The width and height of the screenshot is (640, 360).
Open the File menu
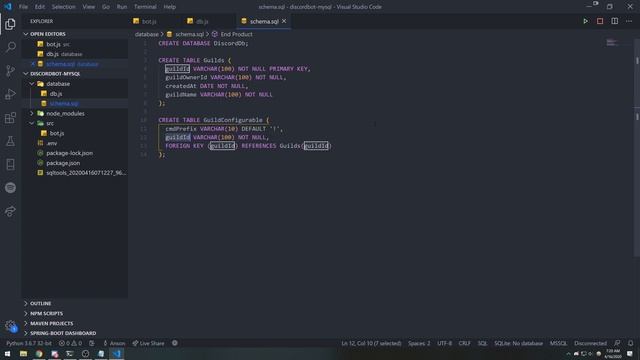click(x=23, y=7)
